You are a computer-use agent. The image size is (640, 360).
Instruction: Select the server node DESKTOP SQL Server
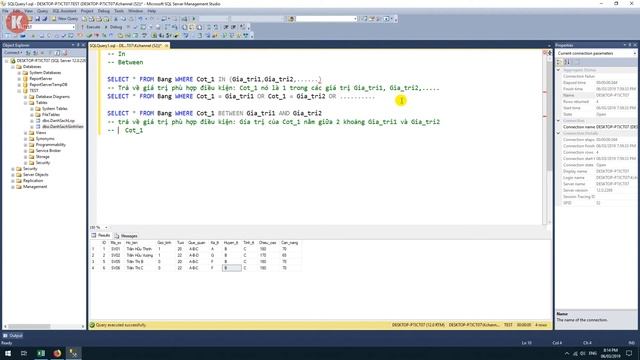pos(51,60)
